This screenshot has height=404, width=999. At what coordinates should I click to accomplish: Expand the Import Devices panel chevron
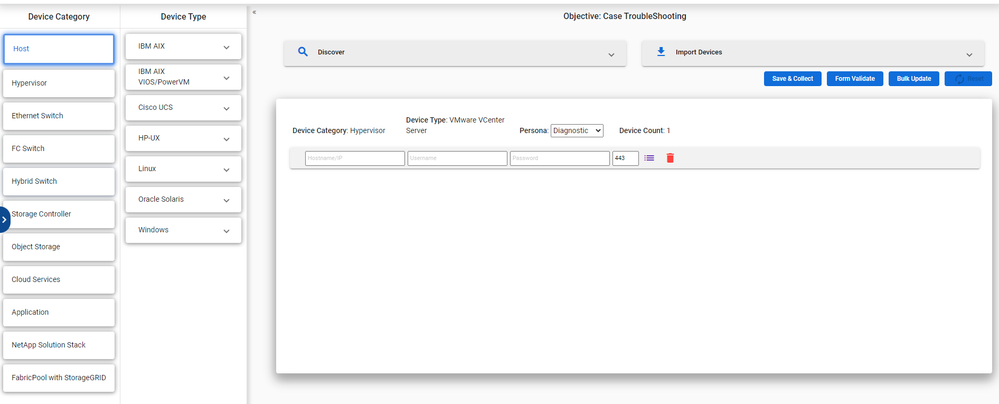click(968, 54)
